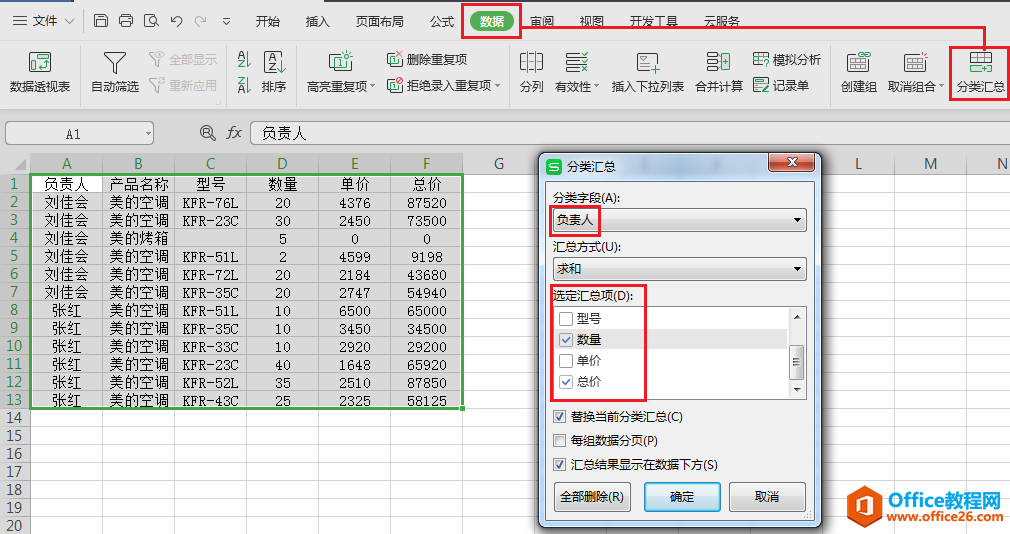The height and width of the screenshot is (534, 1010).
Task: Enable 每组数据分页 checkbox
Action: point(560,441)
